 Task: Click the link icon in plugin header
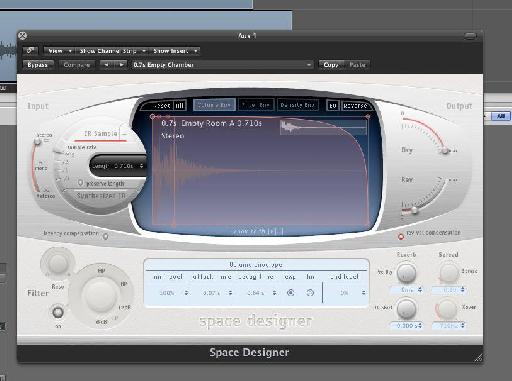pyautogui.click(x=30, y=51)
